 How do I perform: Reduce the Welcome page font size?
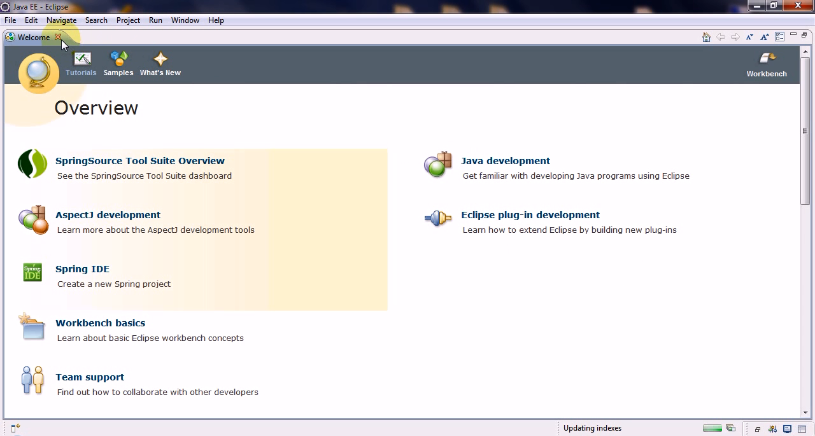750,37
